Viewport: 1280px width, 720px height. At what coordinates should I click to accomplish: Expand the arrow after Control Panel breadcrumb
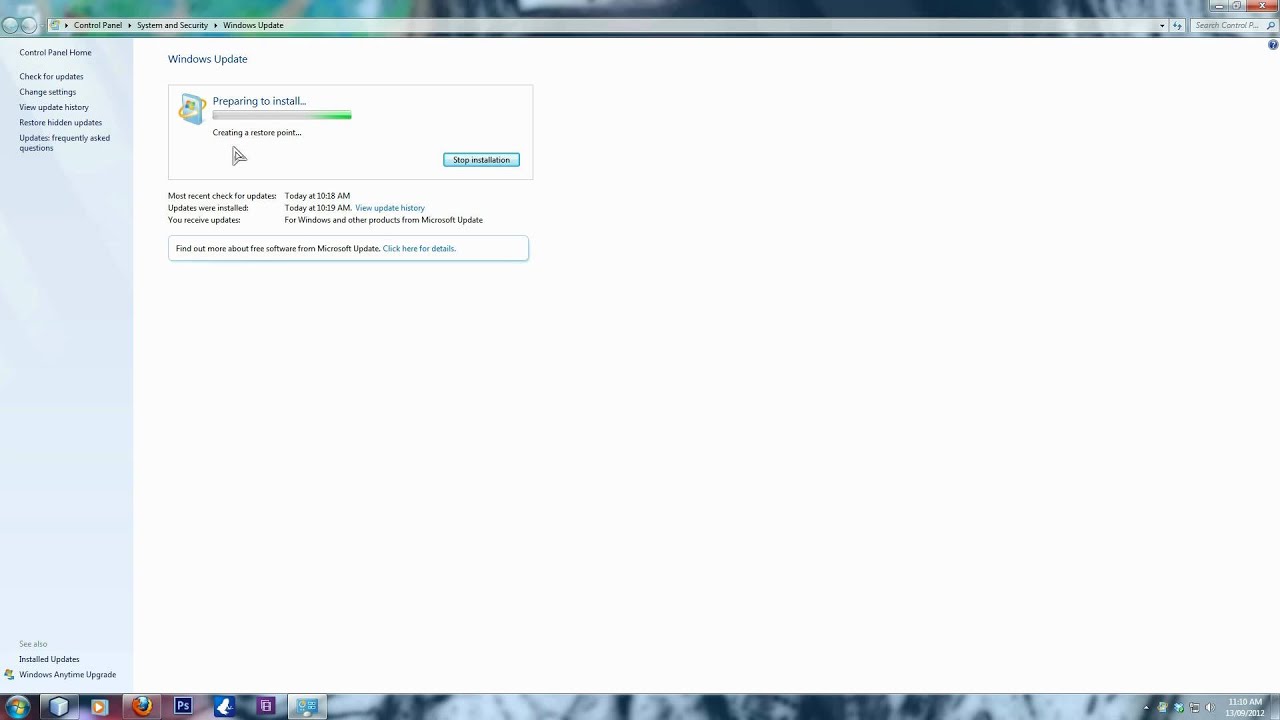click(129, 25)
